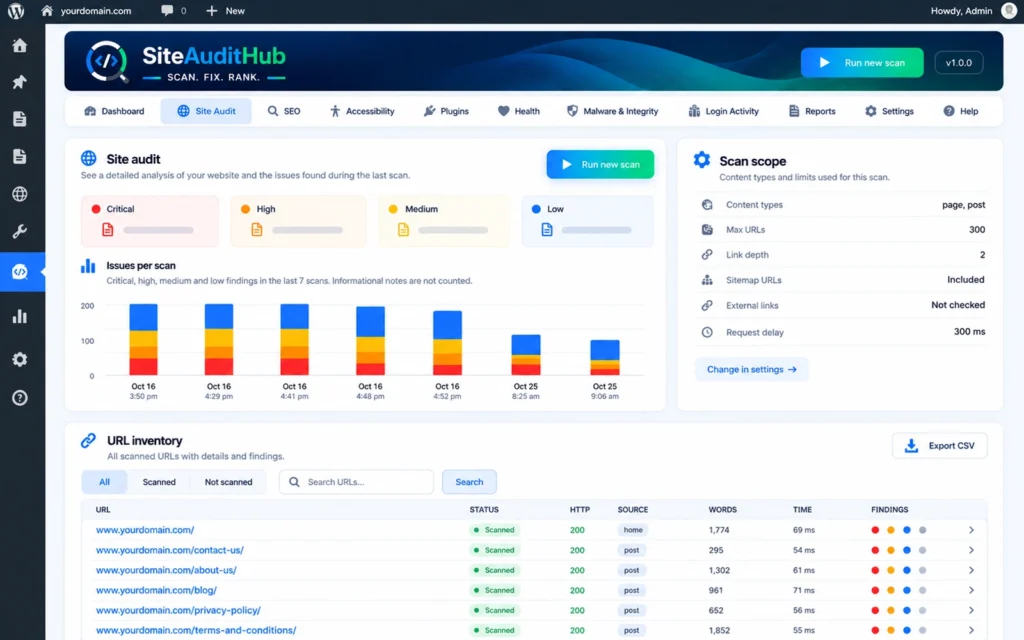Open Howdy, Admin account menu
Screen dimensions: 1024x640
973,10
